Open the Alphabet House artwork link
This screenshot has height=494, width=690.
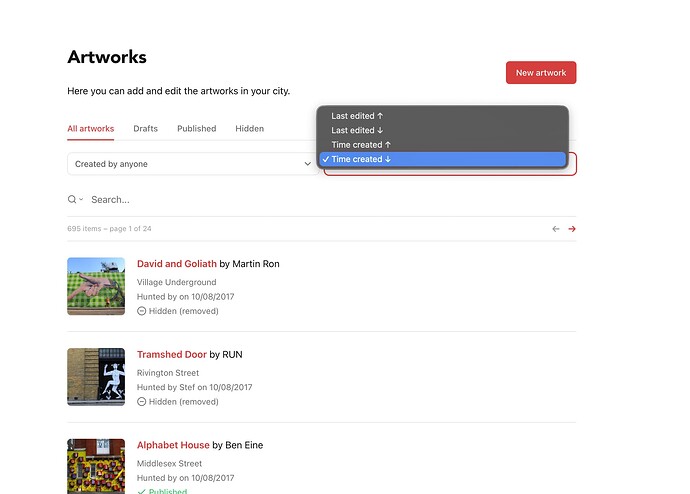[173, 445]
